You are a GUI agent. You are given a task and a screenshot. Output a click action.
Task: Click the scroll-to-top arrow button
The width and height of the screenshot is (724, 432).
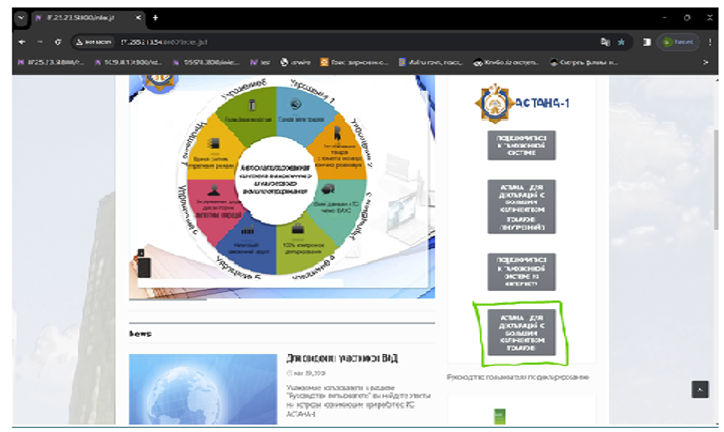coord(700,390)
